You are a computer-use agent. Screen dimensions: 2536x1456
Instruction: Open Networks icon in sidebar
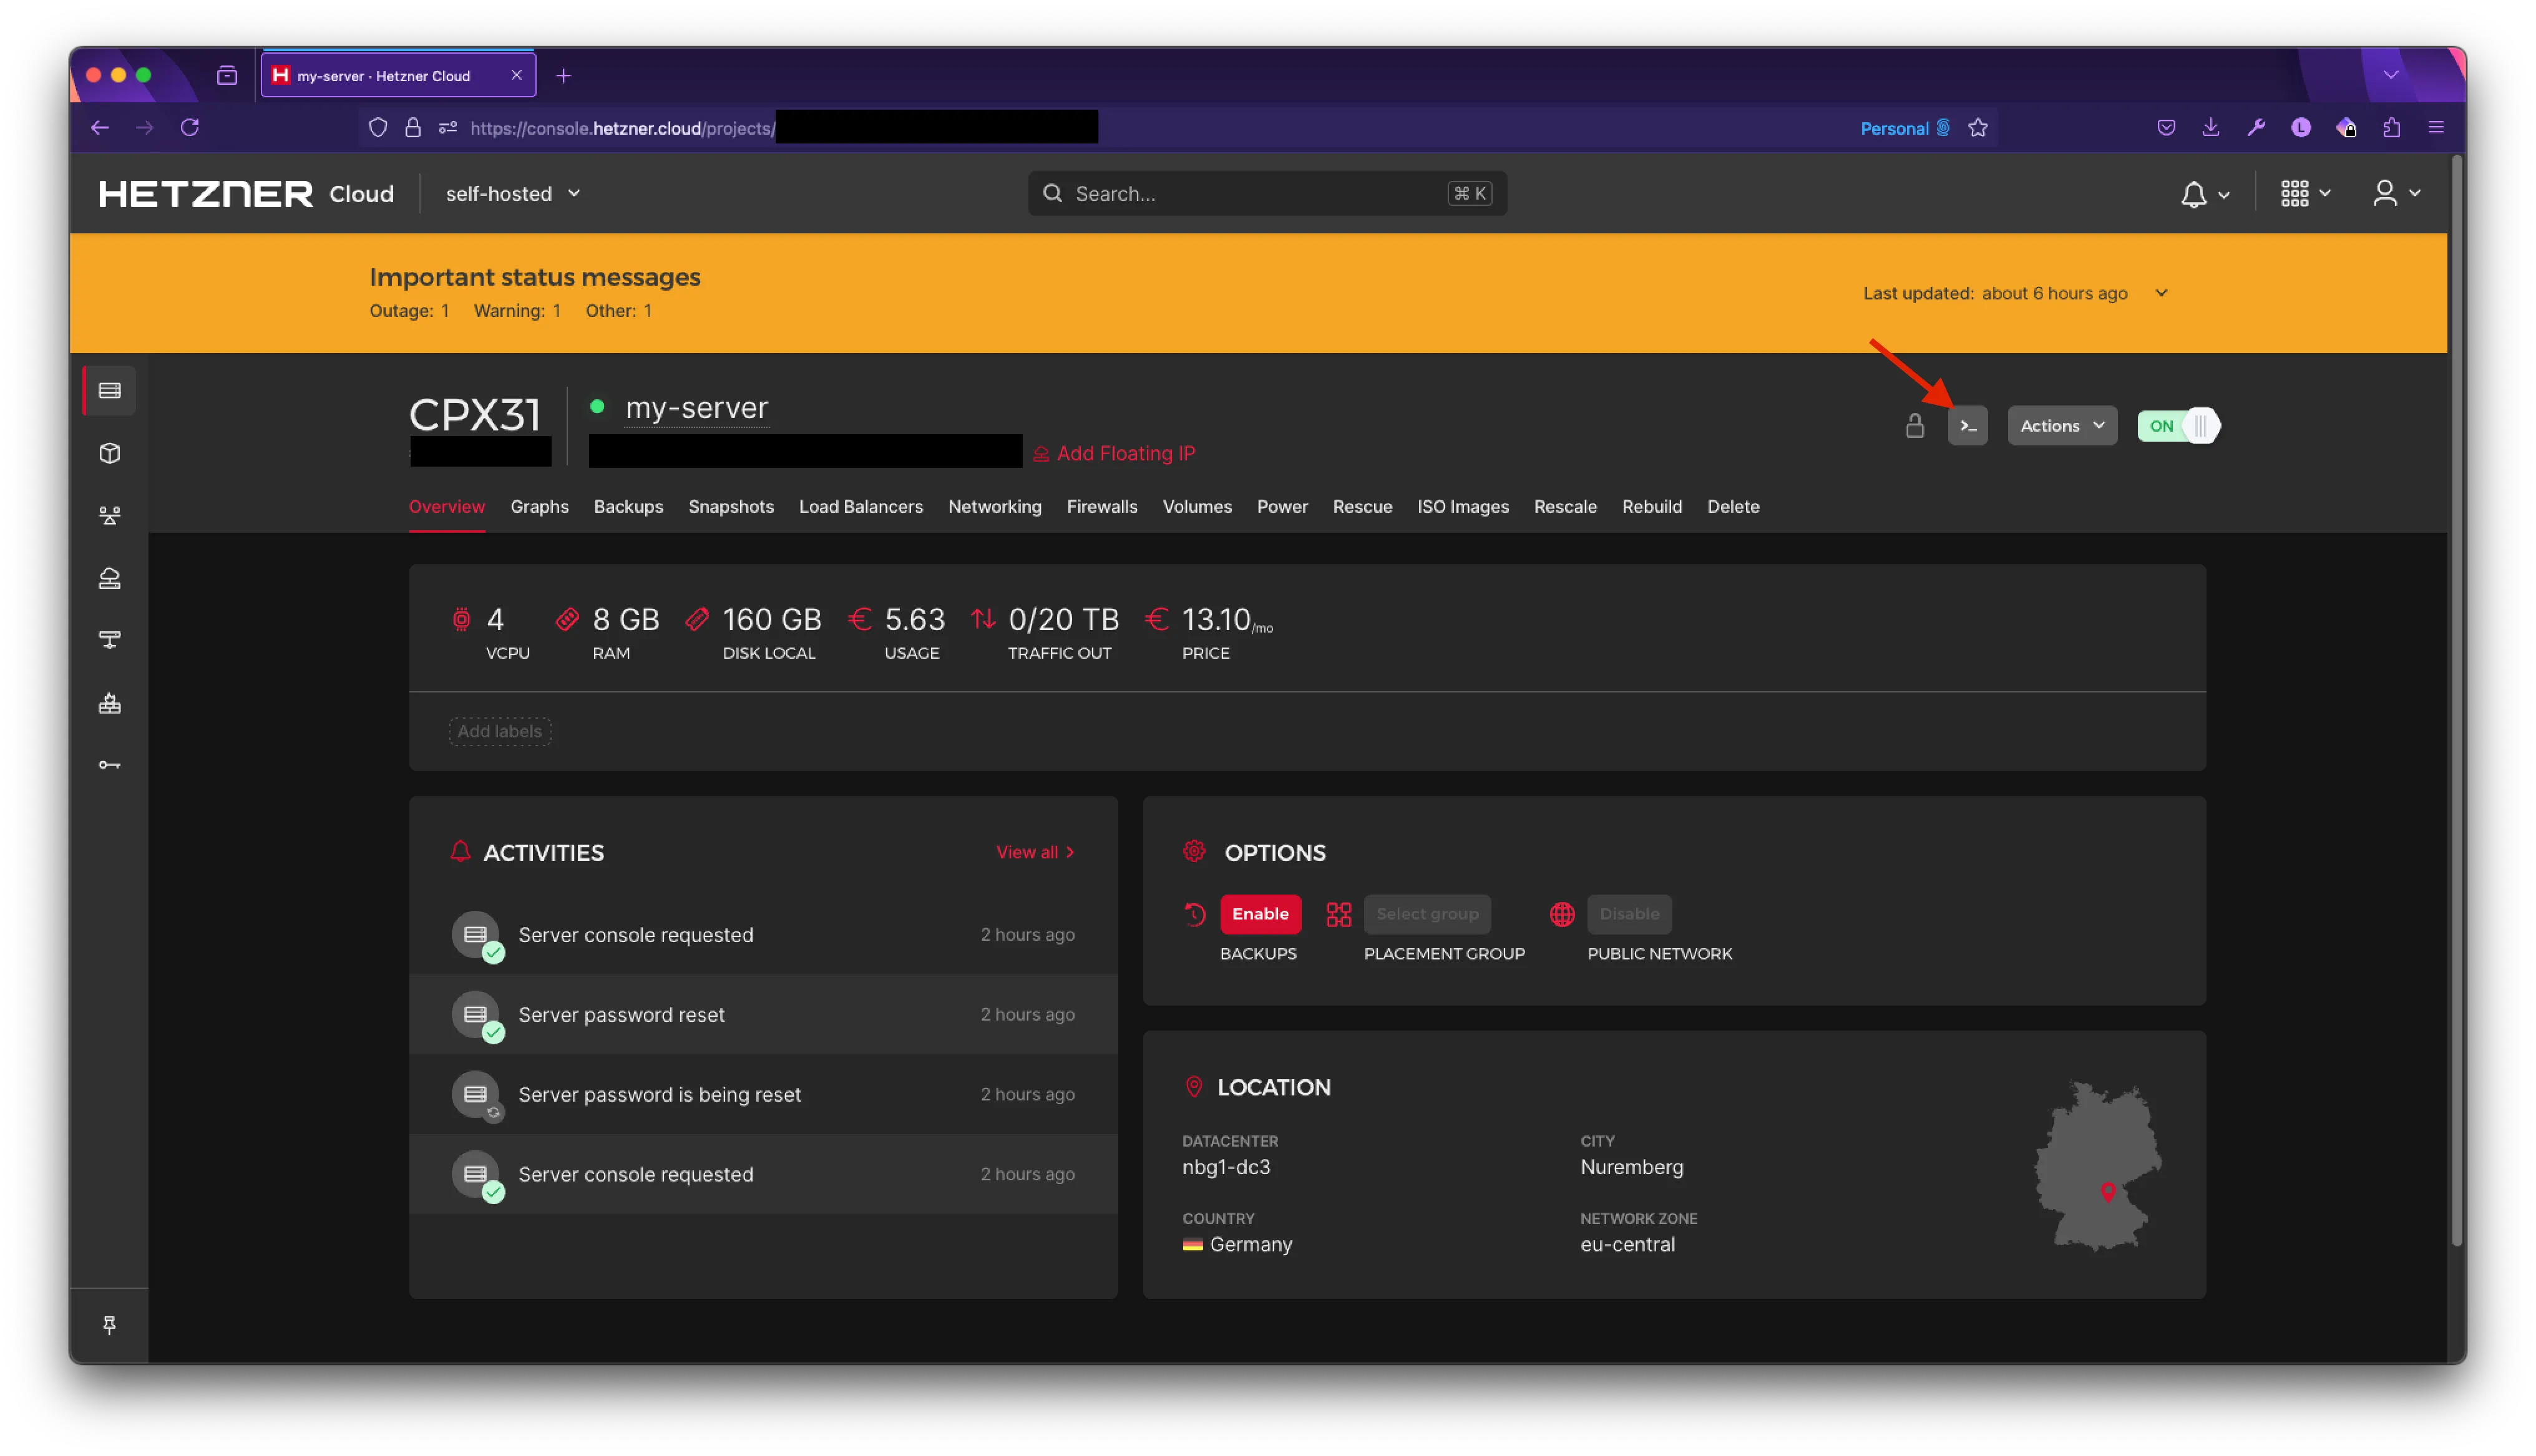point(110,640)
